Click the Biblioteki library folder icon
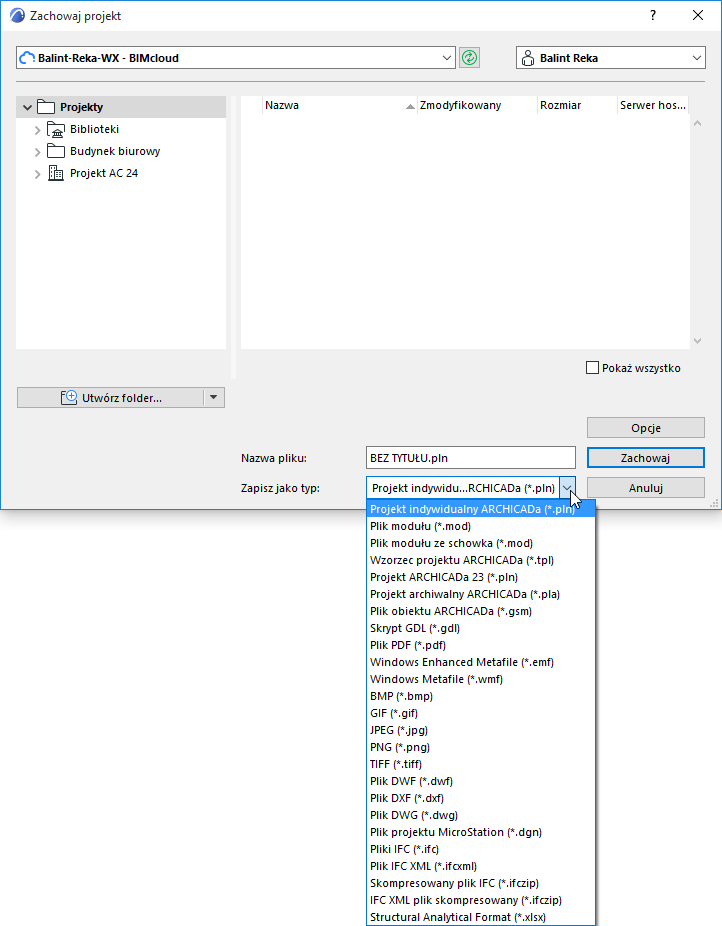722x926 pixels. pos(55,129)
